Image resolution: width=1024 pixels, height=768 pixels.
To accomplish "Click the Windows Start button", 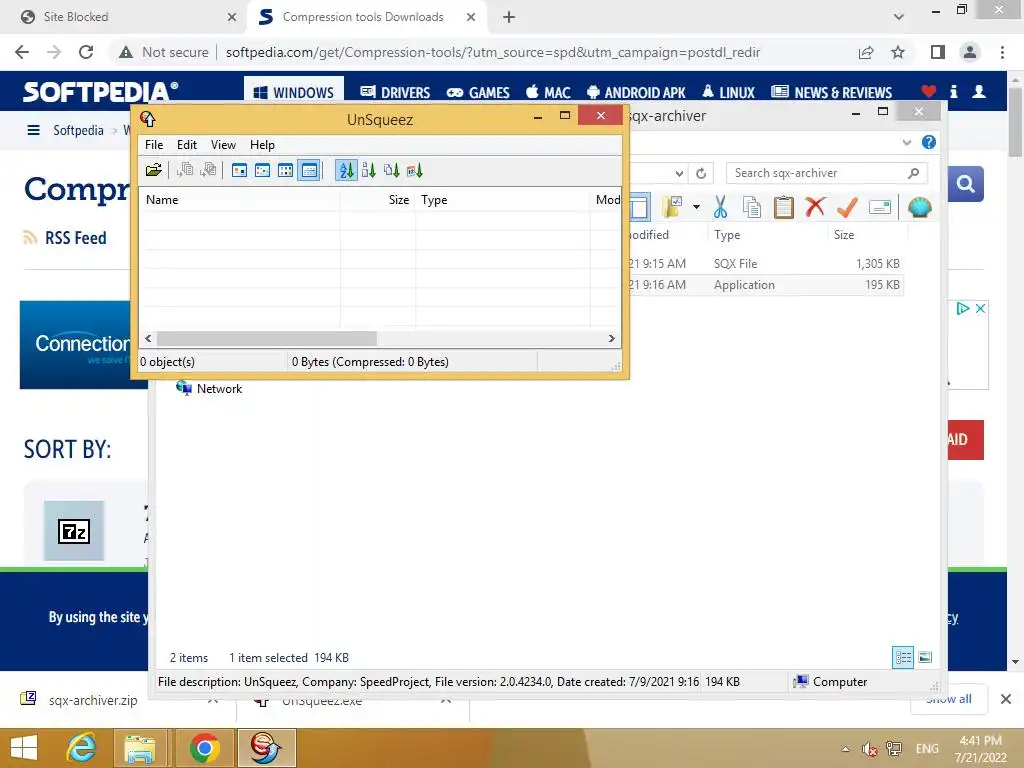I will coord(24,748).
